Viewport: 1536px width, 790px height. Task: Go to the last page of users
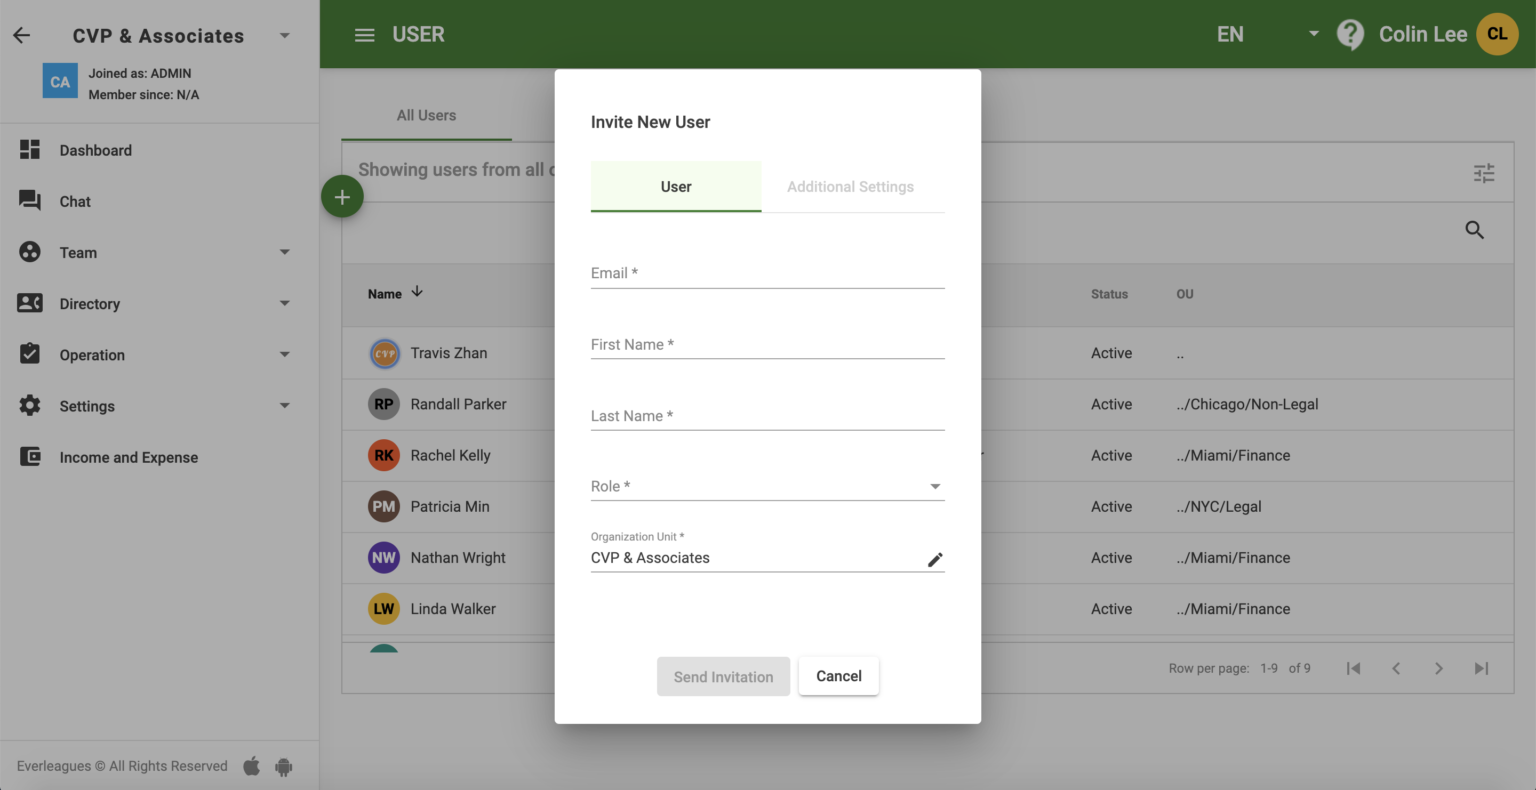(1482, 668)
